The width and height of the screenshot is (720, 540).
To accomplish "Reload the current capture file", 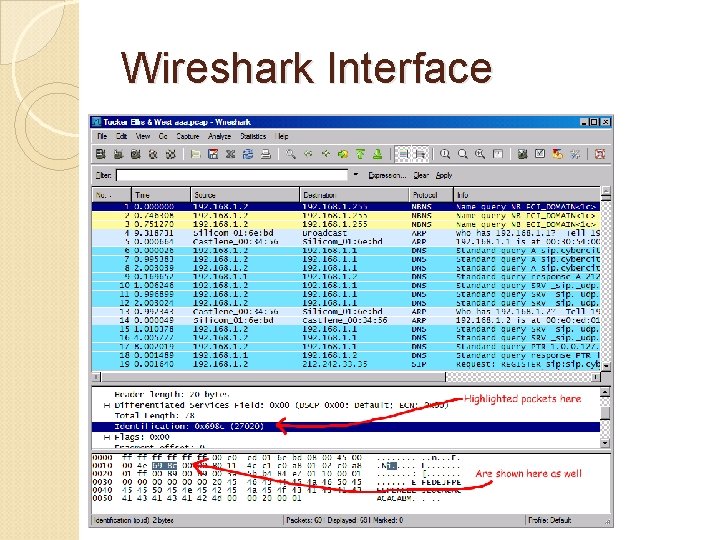I will coord(248,154).
